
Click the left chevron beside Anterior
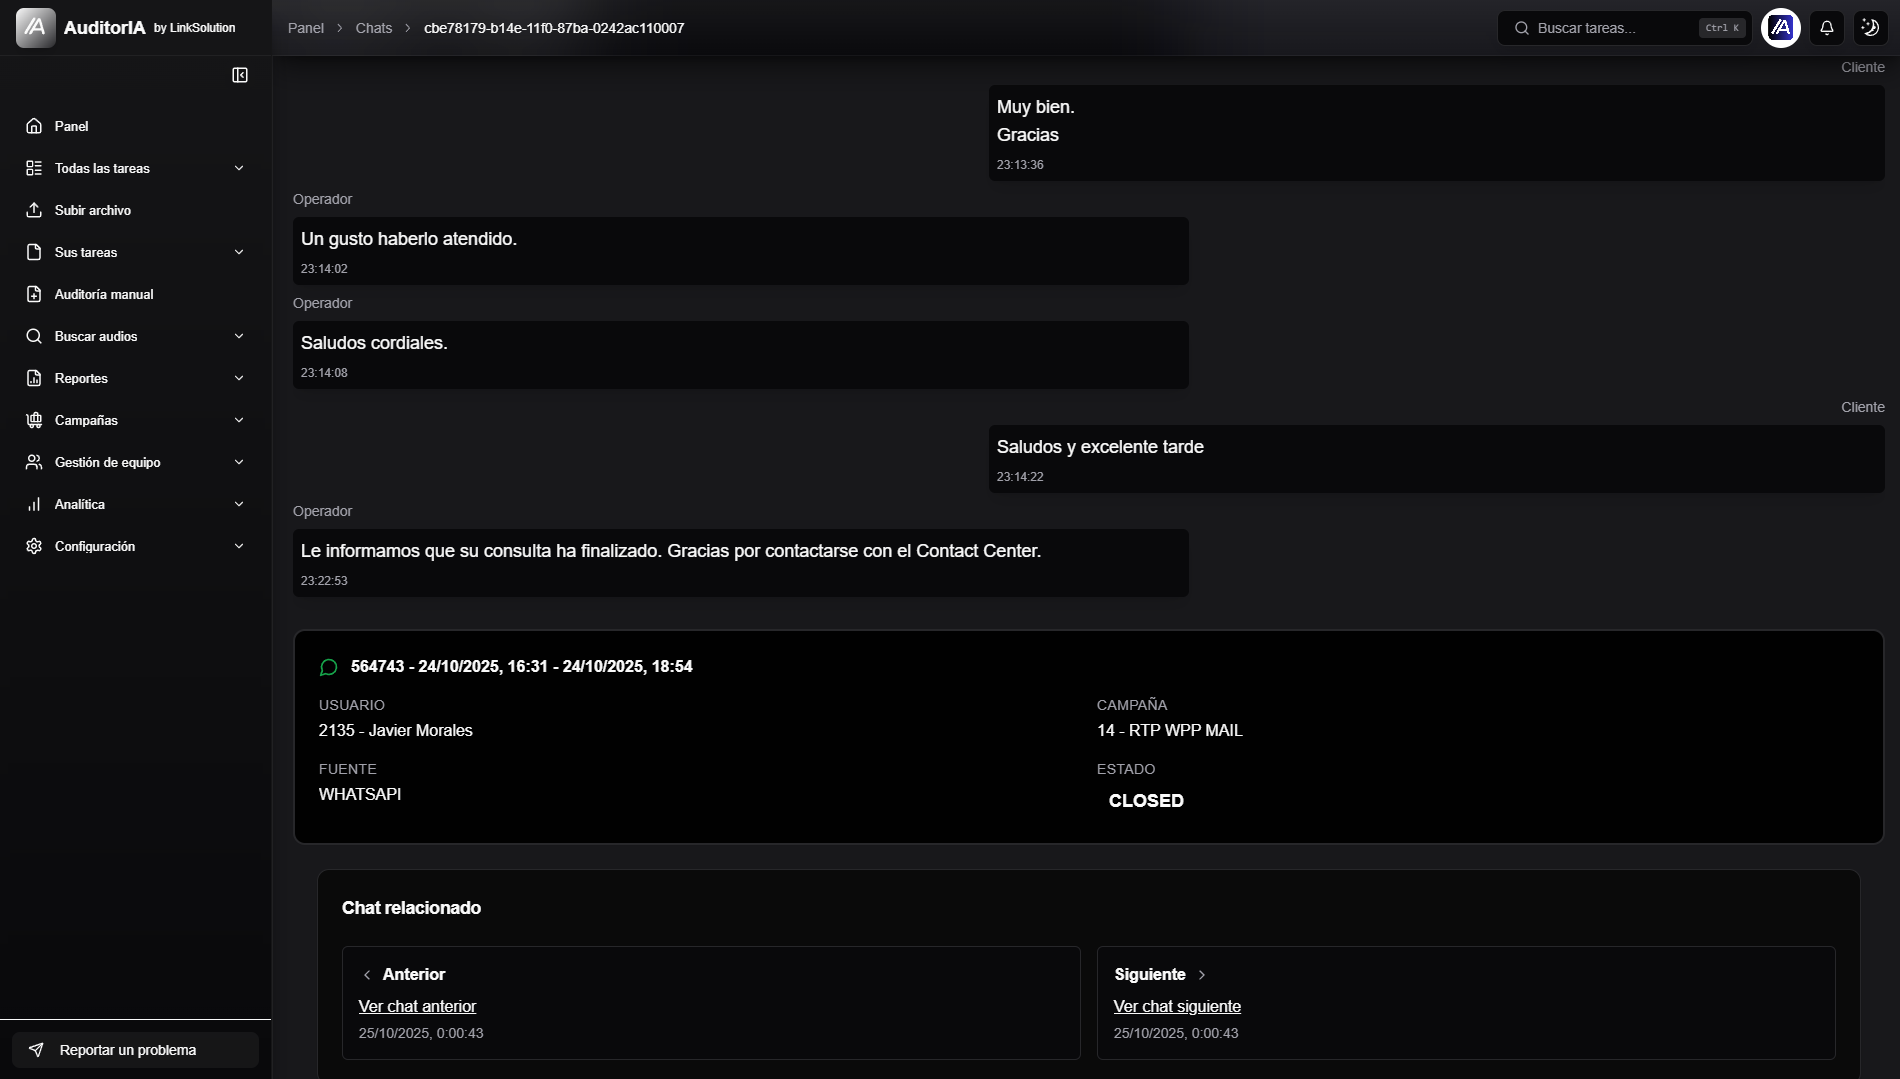tap(367, 975)
